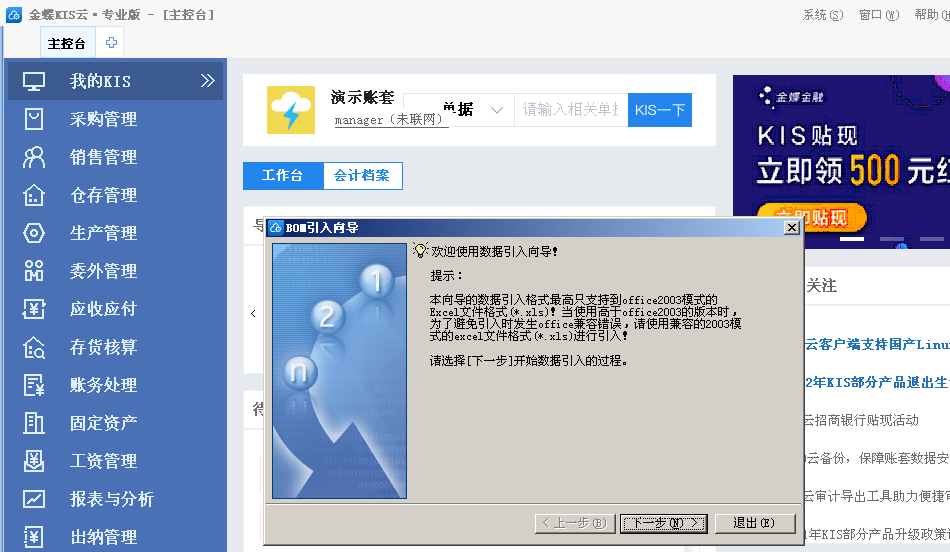950x552 pixels.
Task: Click the 生产管理 hexagon icon
Action: pos(34,233)
